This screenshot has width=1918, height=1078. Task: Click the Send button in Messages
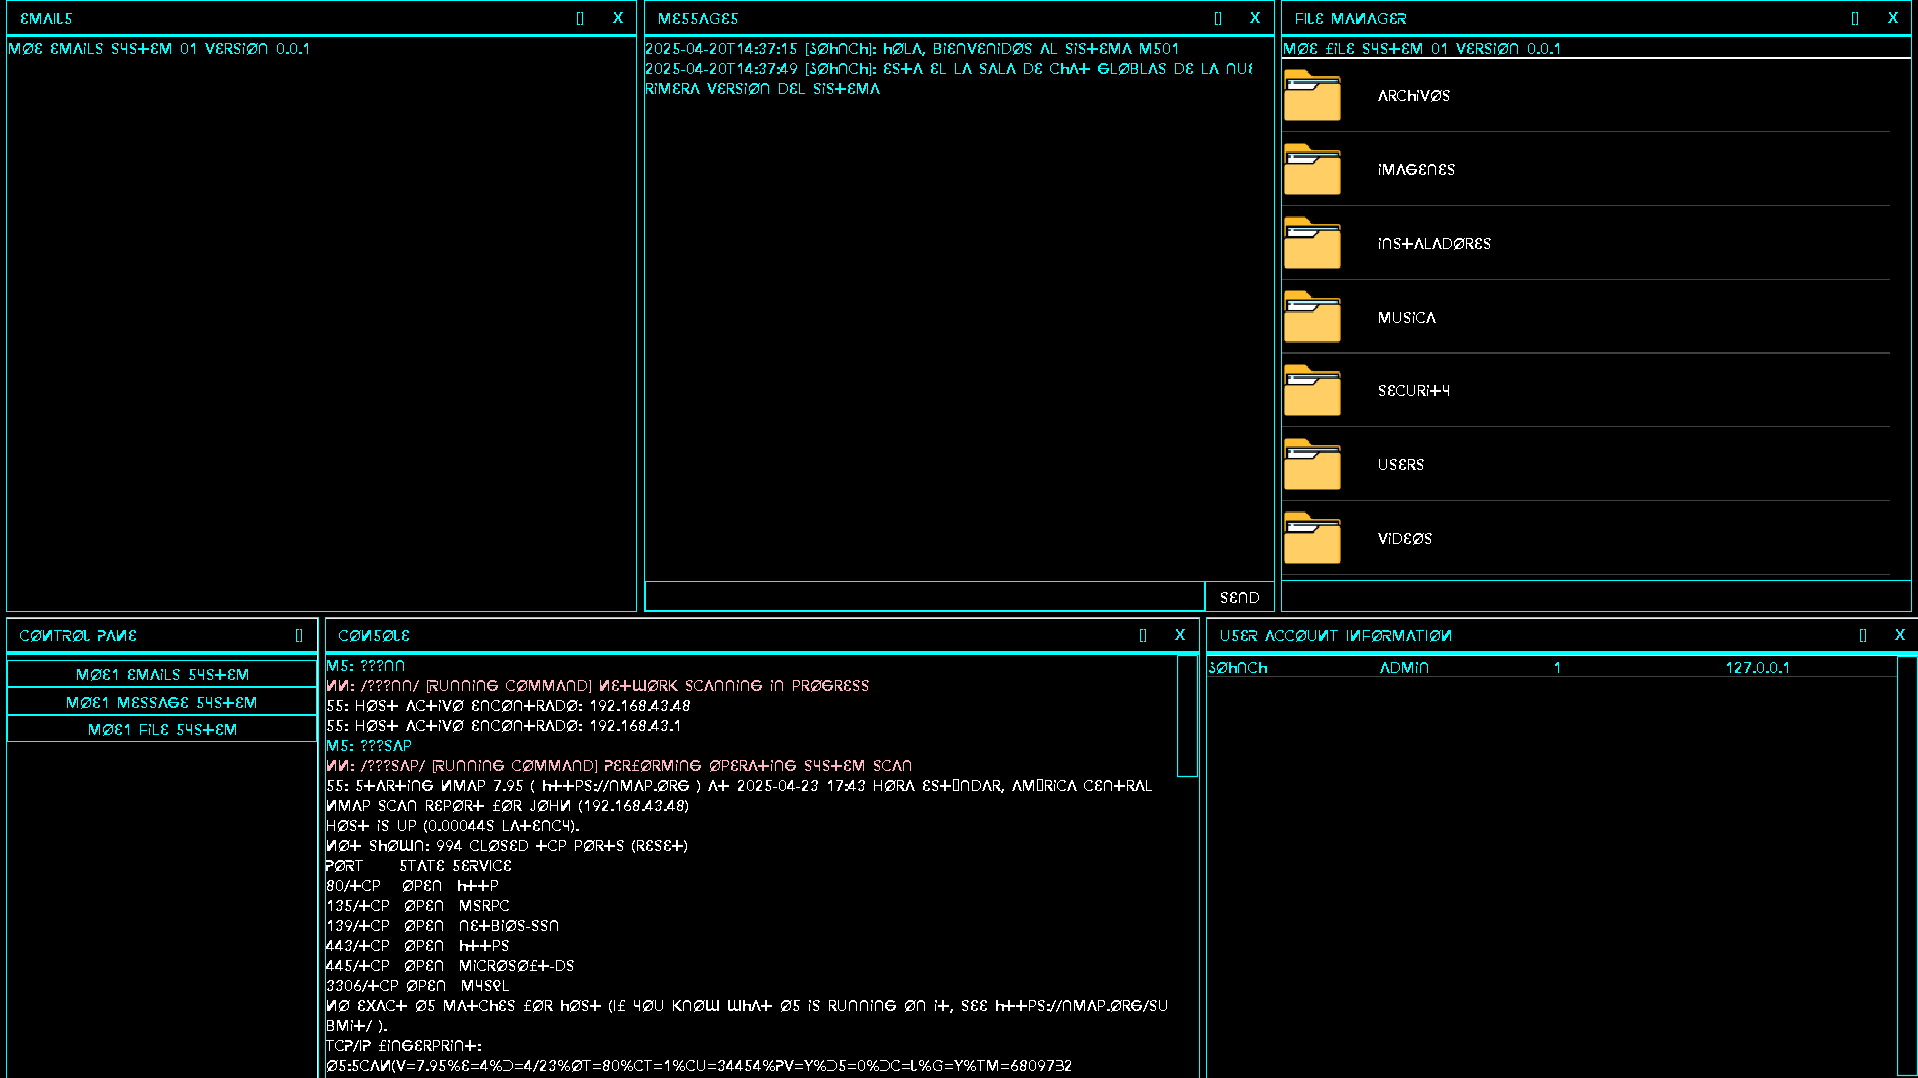point(1239,597)
